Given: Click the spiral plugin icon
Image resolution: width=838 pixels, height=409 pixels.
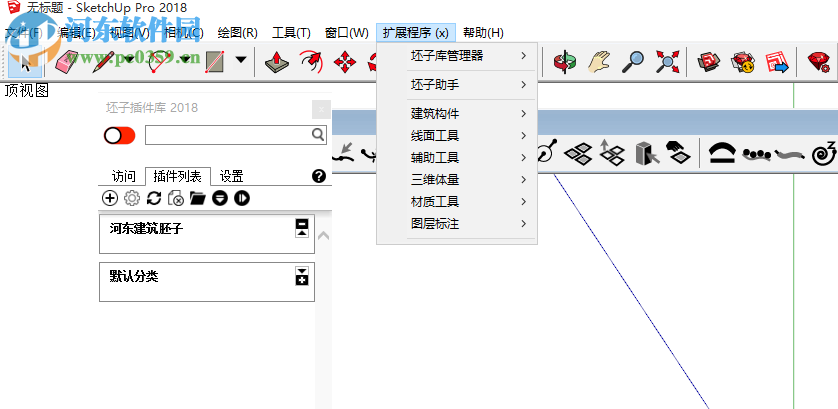Looking at the screenshot, I should [823, 153].
